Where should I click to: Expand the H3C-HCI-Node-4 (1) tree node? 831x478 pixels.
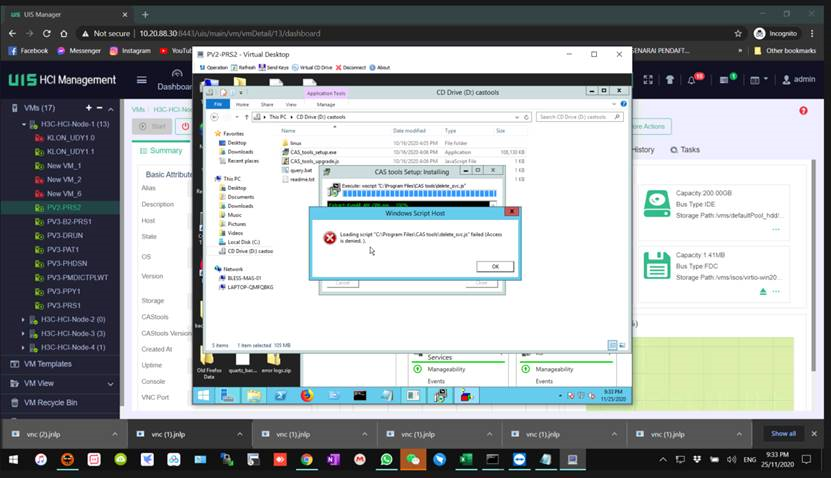(x=23, y=348)
